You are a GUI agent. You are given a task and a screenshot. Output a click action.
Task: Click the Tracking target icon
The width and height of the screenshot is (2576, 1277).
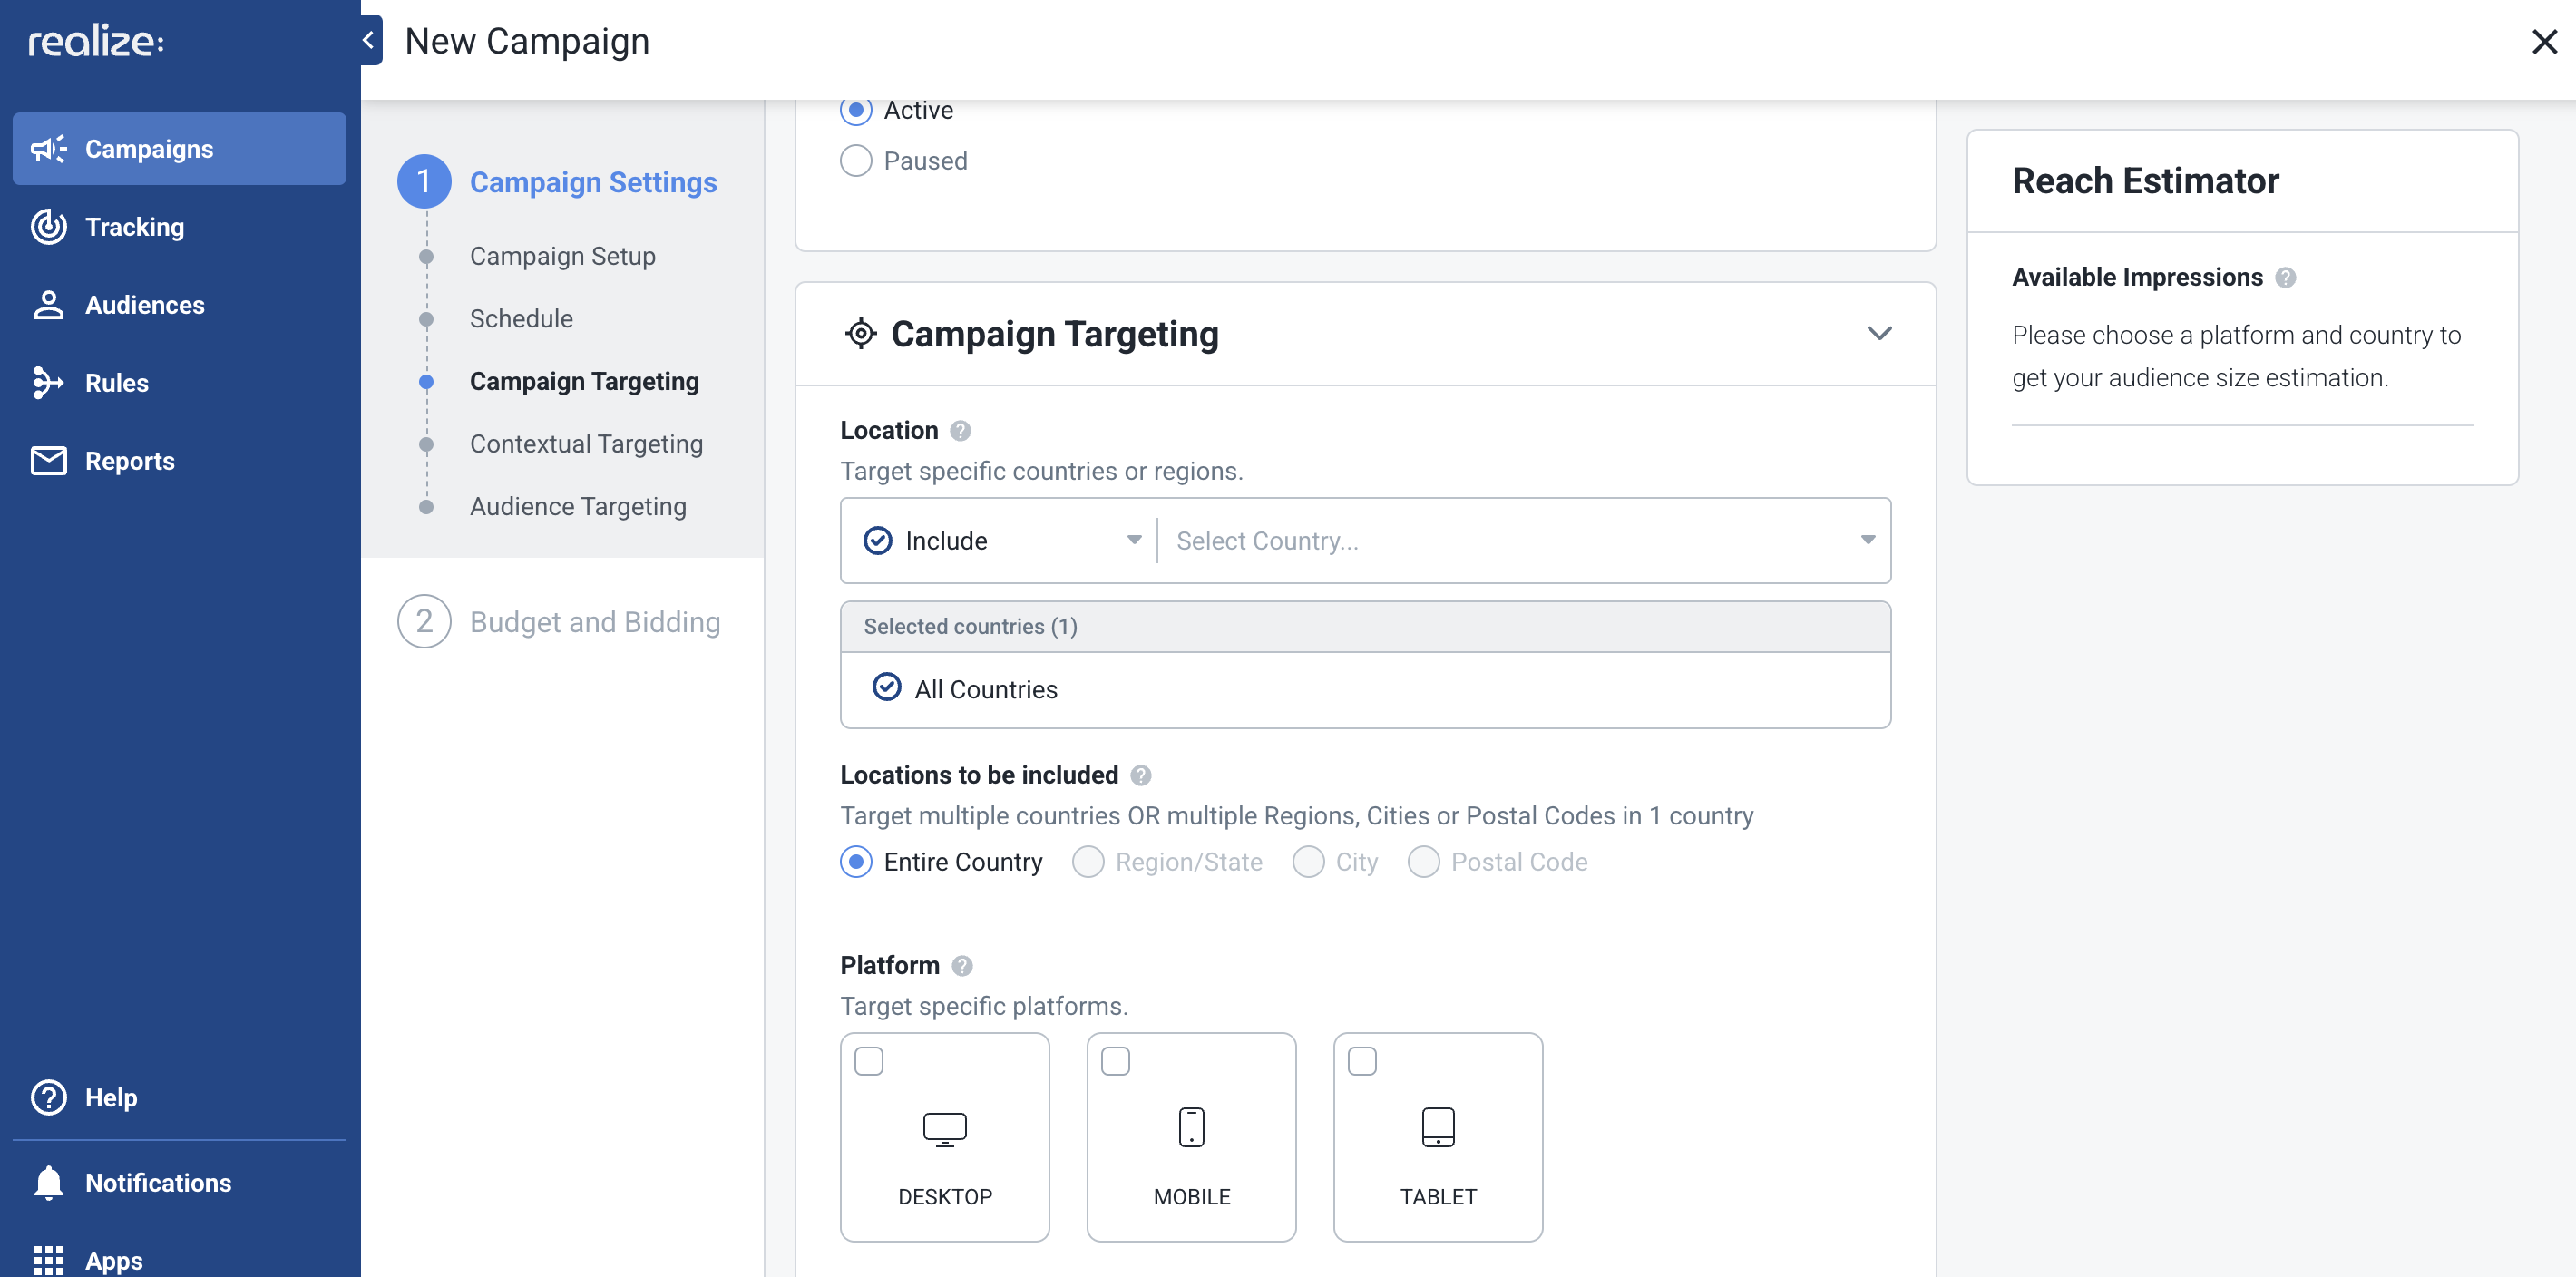(48, 227)
